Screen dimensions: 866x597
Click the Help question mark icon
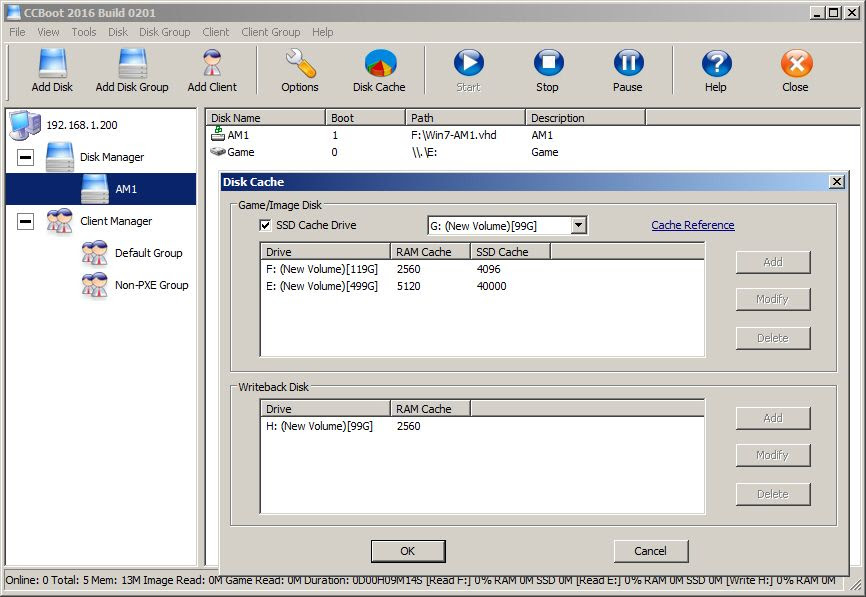(715, 63)
